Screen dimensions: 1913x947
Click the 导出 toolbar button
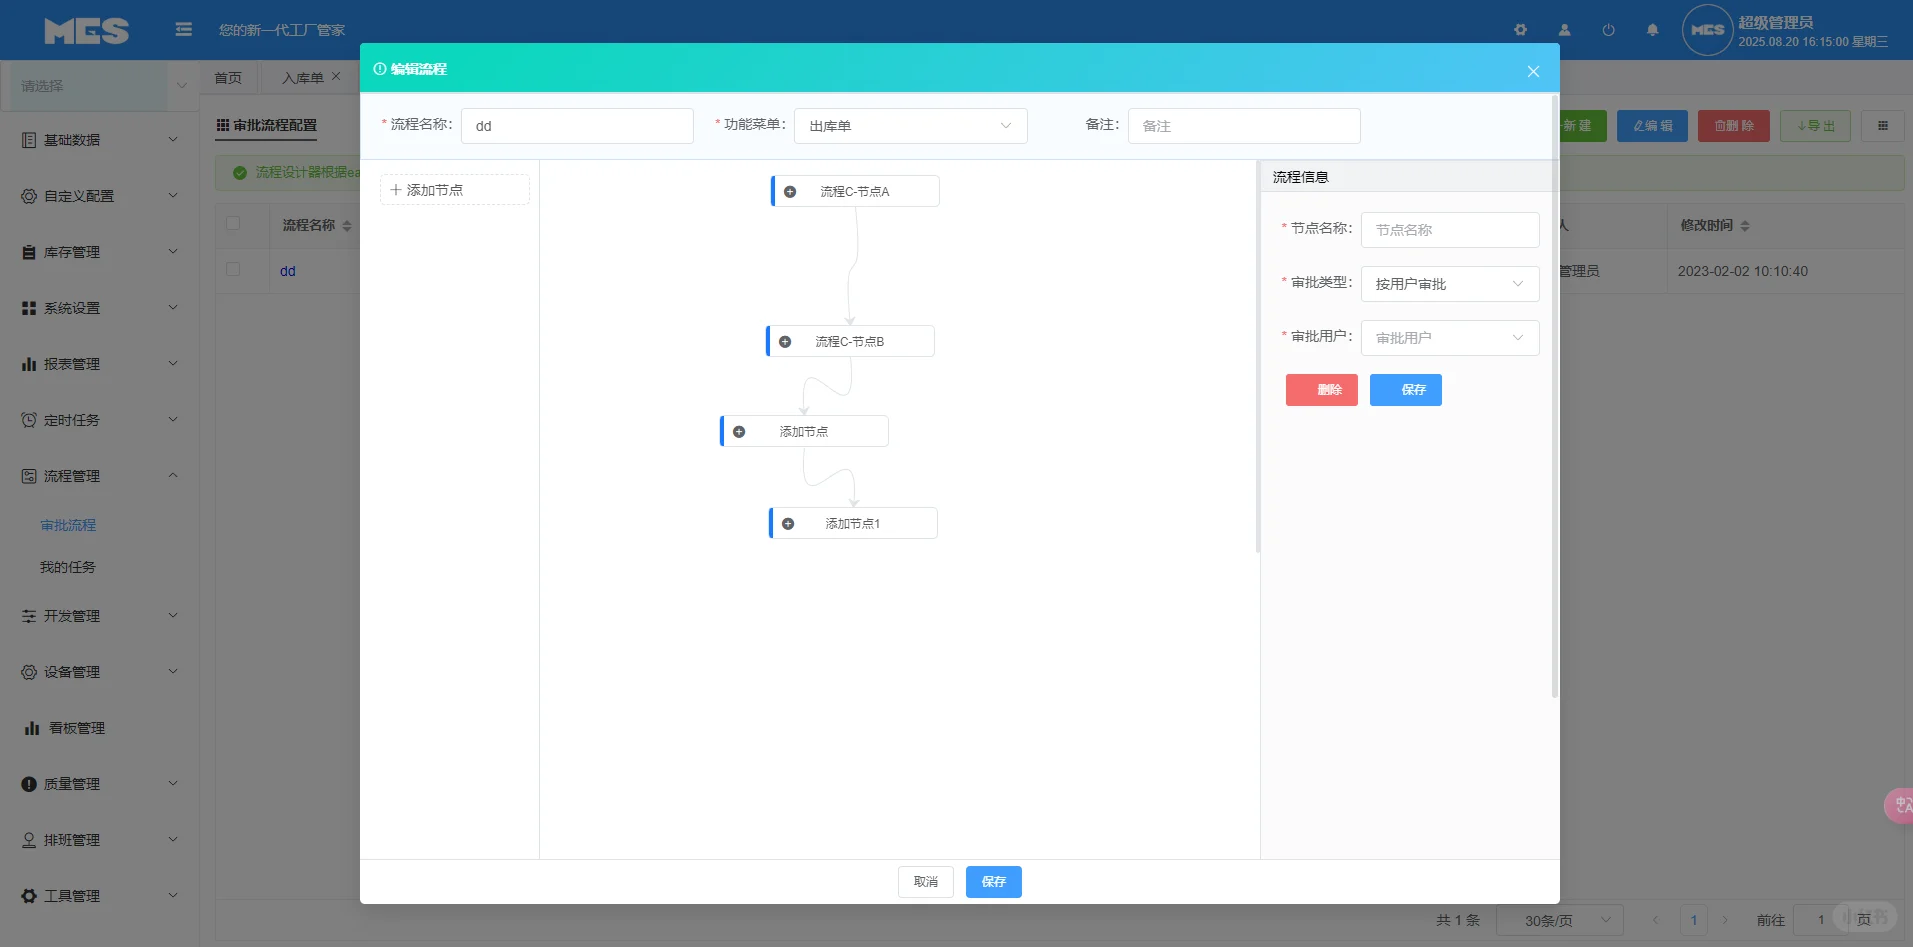[1816, 126]
